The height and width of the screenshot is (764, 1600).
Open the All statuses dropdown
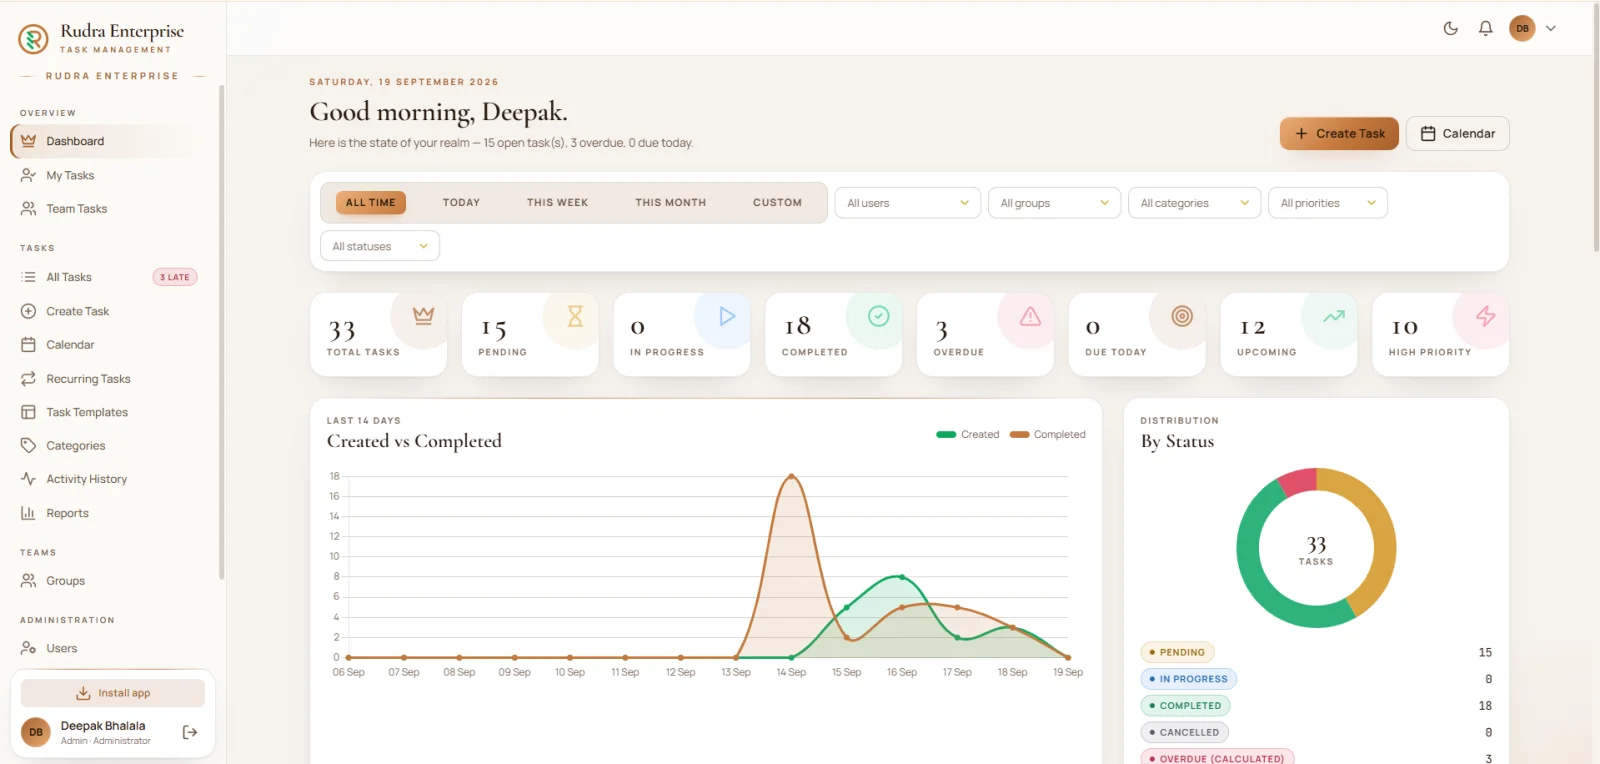[380, 246]
